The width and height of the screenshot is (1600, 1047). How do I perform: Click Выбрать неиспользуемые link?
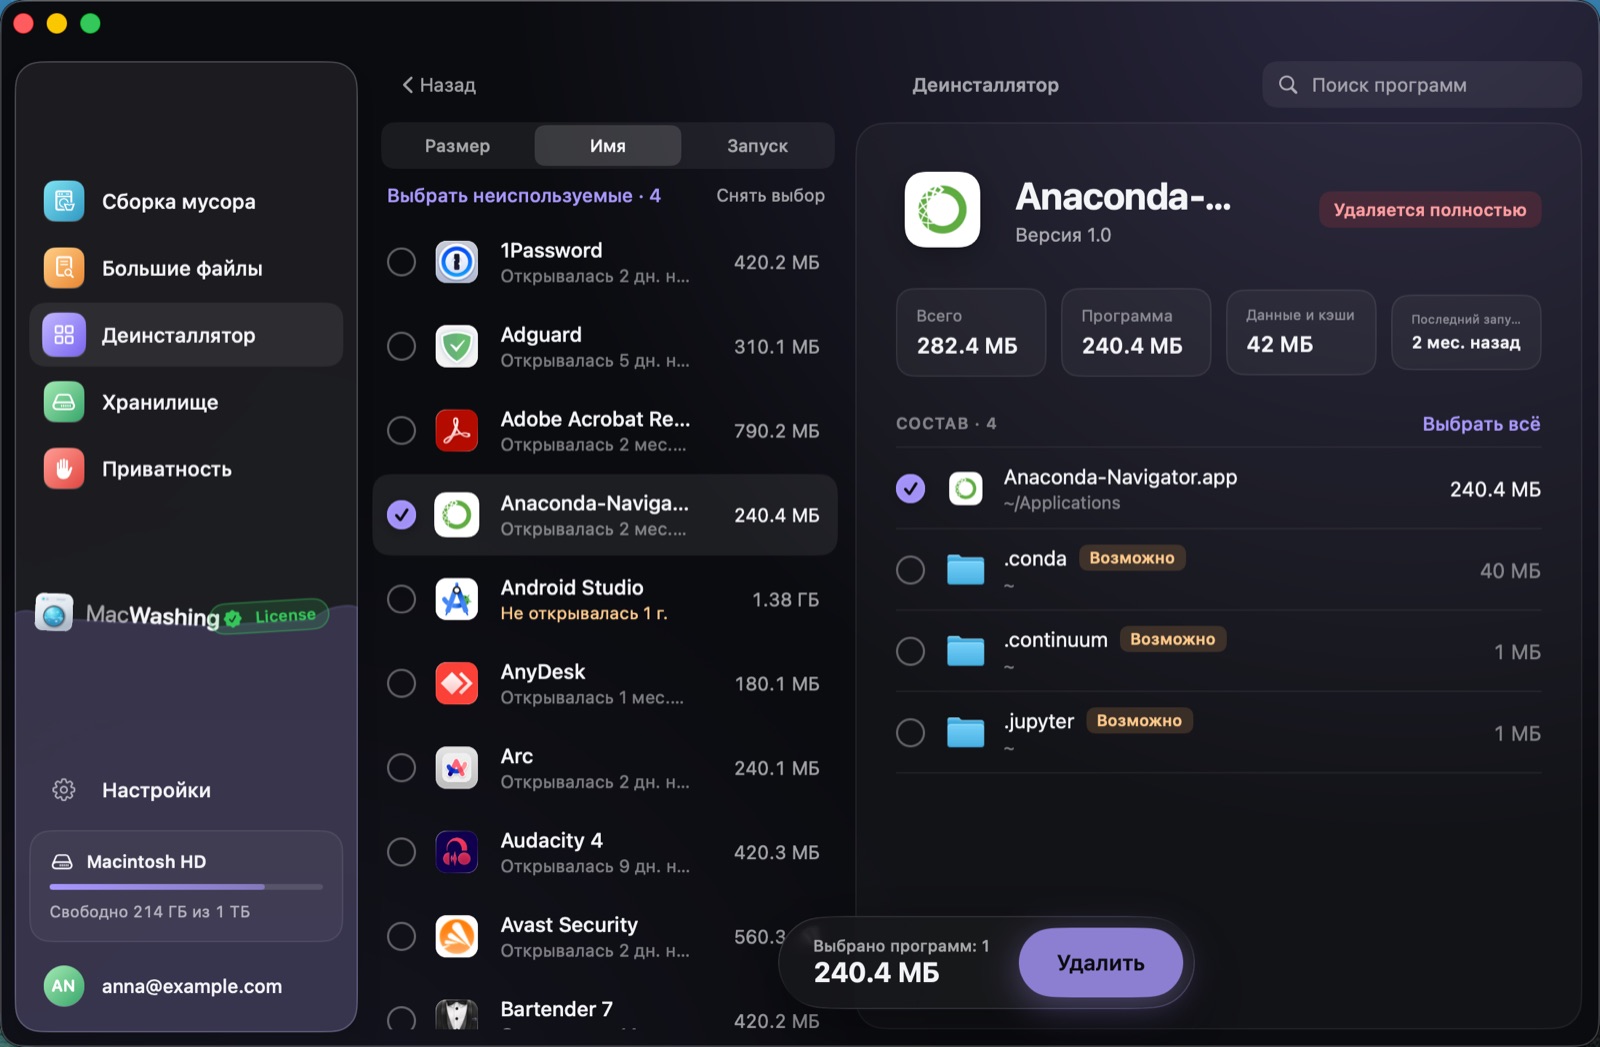point(510,196)
